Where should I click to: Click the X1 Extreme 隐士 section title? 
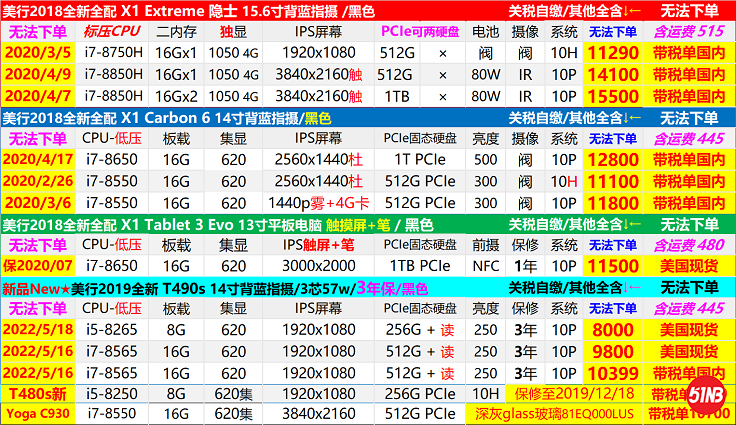(188, 11)
